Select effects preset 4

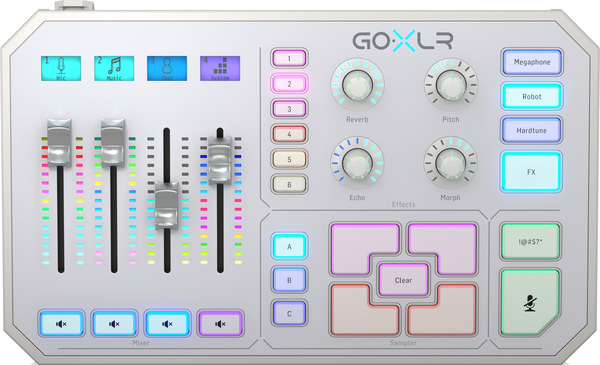(289, 134)
